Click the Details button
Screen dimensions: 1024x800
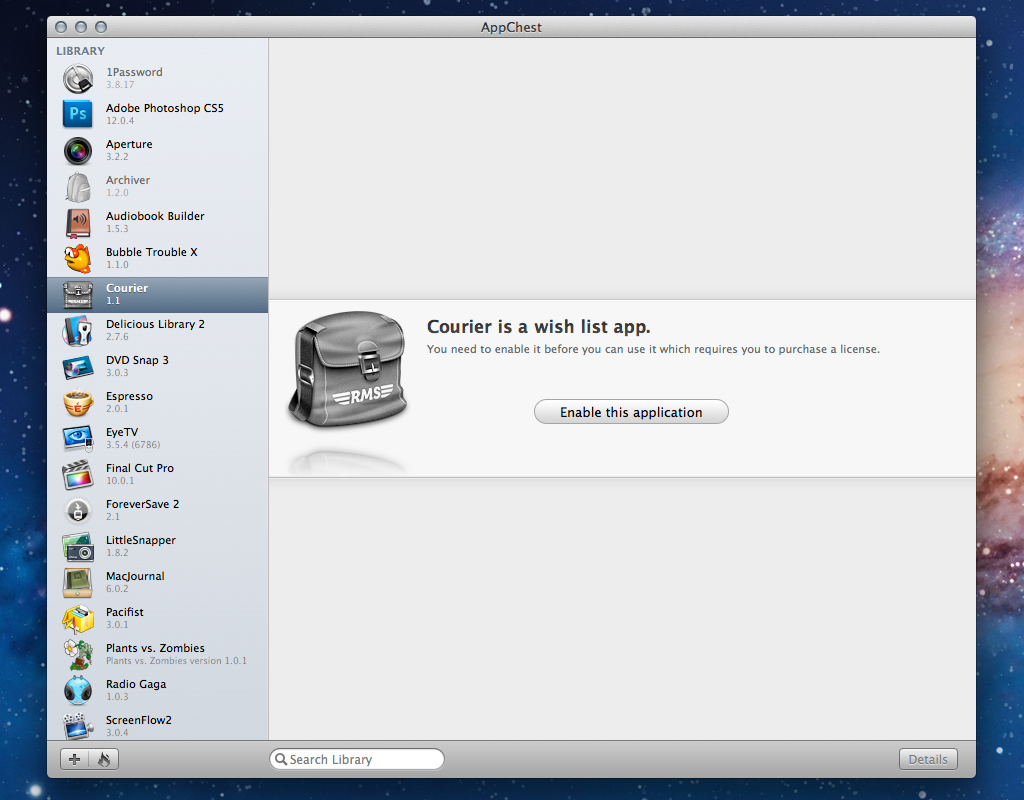[x=928, y=759]
